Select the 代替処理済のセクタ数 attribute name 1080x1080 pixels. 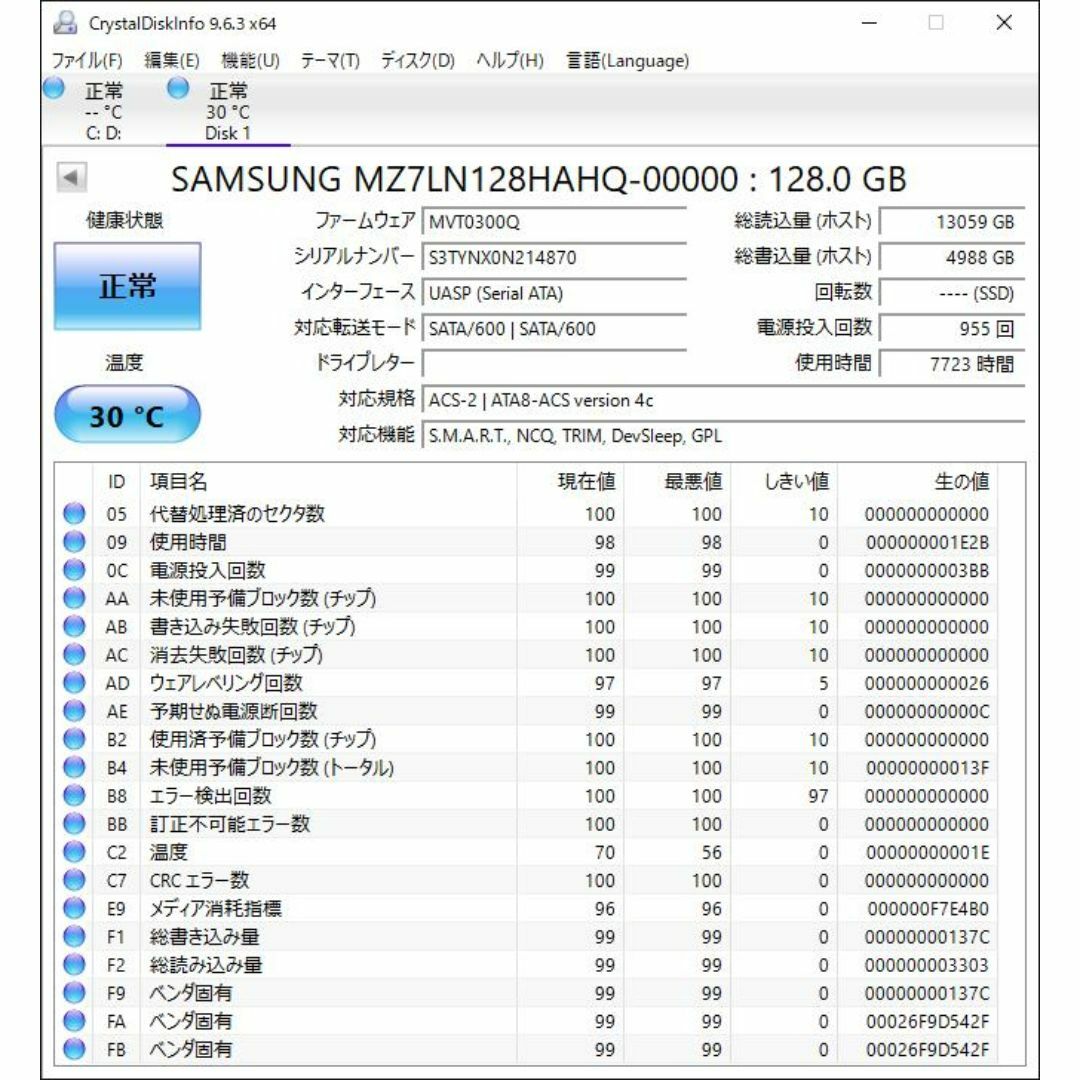(237, 514)
